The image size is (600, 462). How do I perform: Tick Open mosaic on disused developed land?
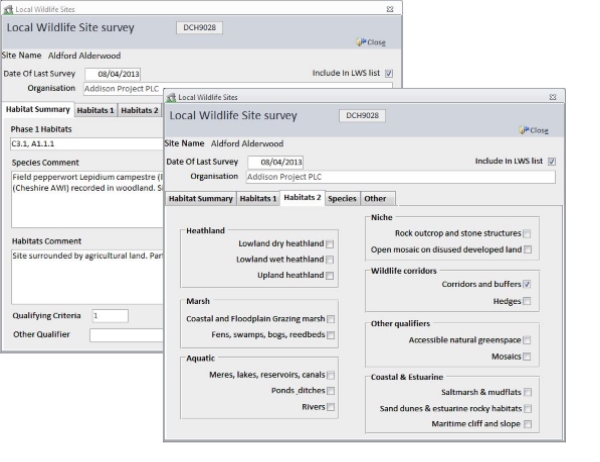(x=528, y=250)
